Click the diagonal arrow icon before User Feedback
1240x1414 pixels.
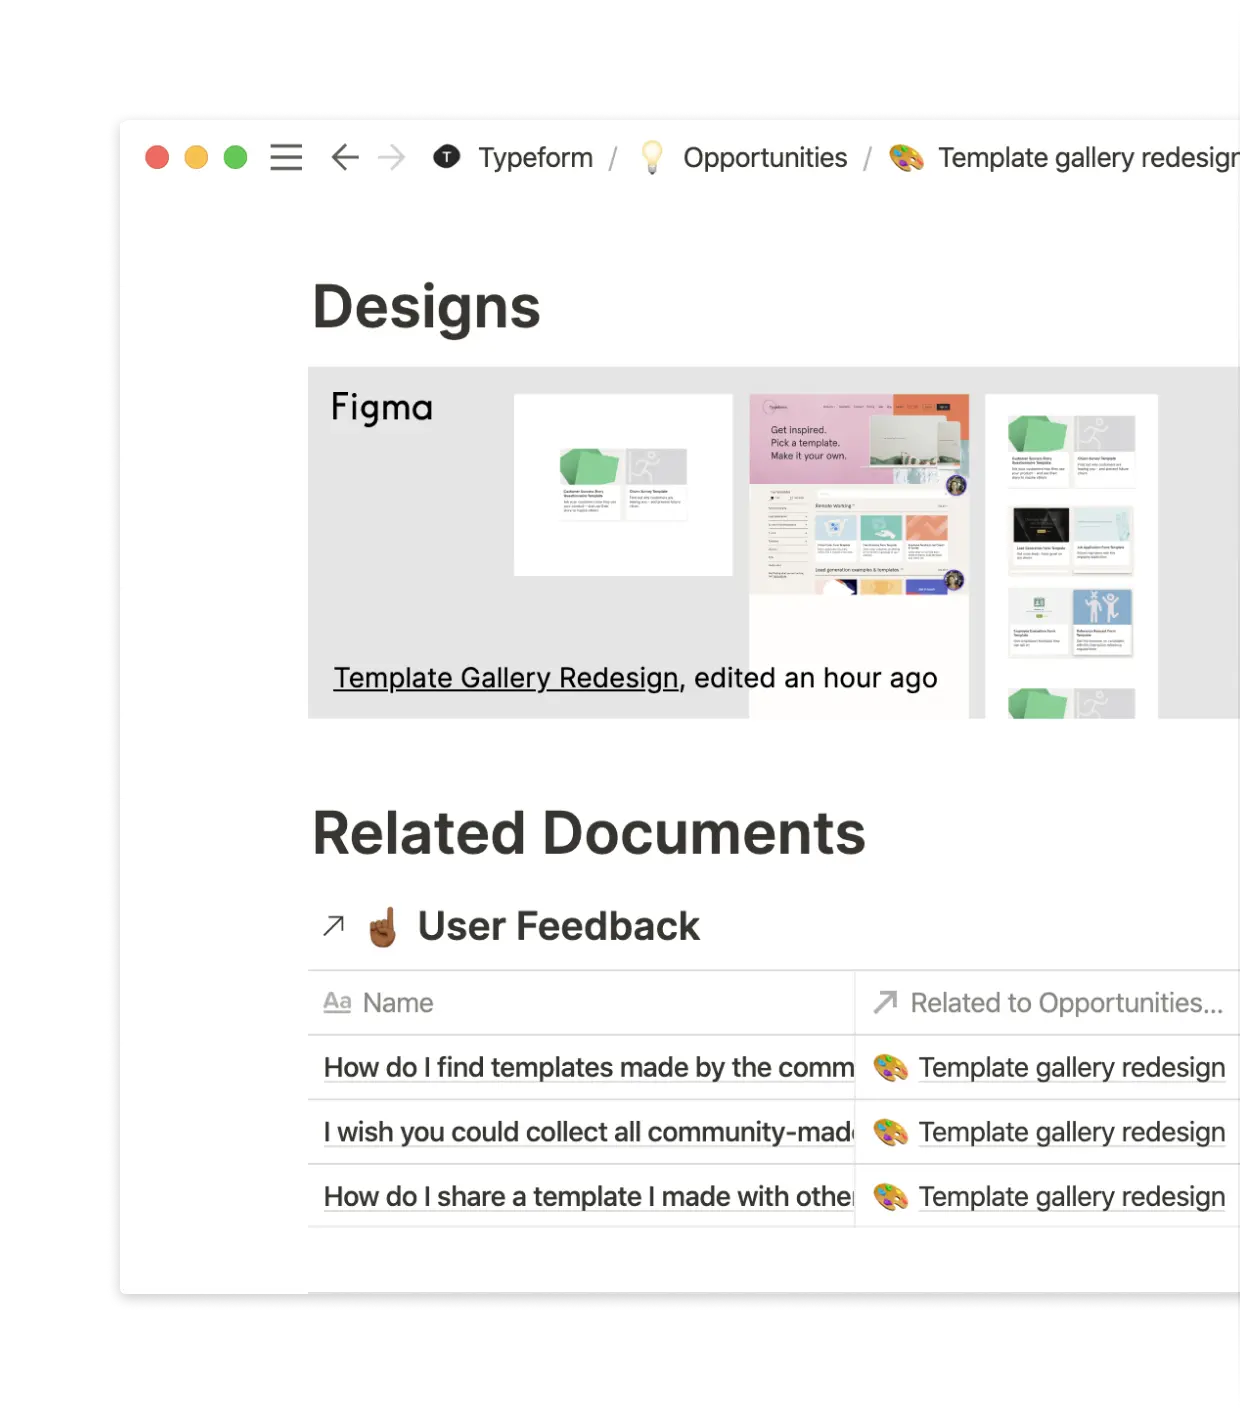click(332, 925)
